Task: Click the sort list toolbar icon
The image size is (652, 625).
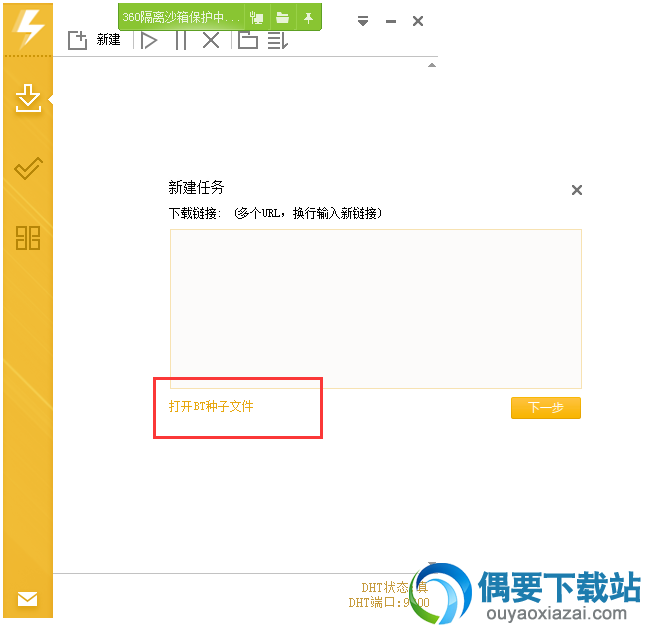Action: pos(278,41)
